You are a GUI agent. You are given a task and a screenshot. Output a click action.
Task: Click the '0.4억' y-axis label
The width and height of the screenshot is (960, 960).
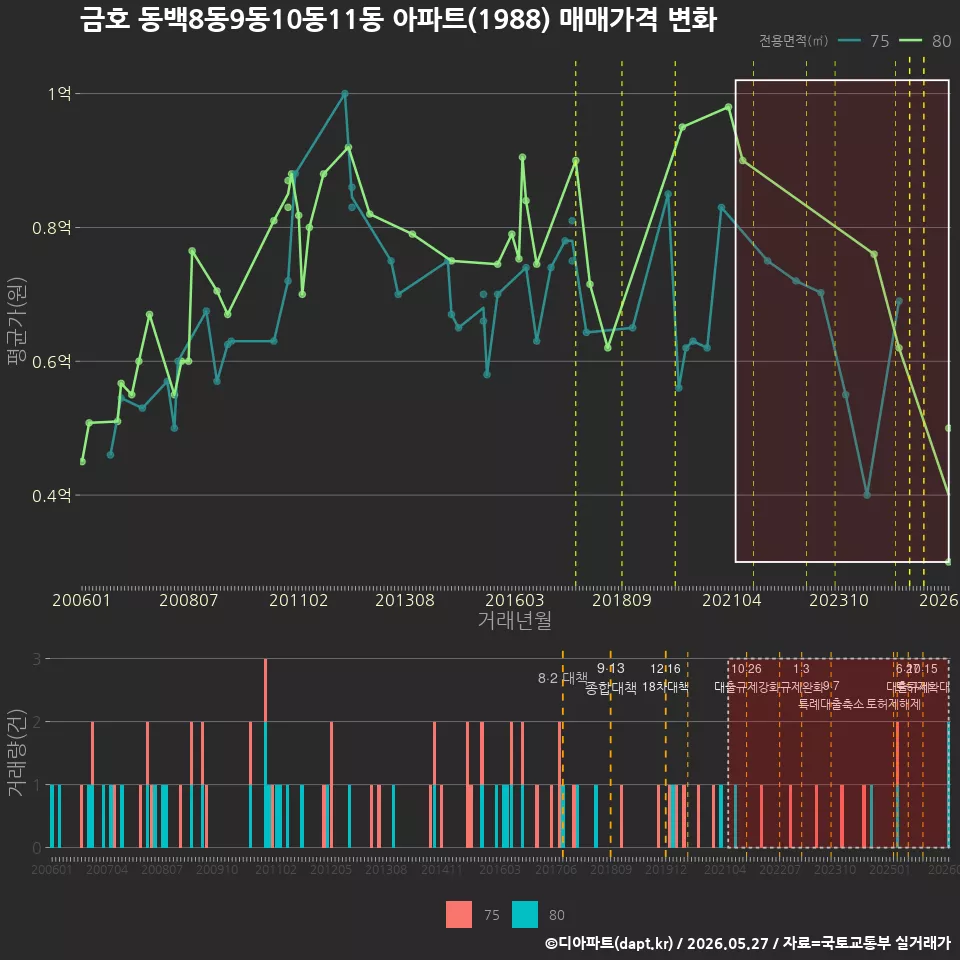tap(51, 495)
